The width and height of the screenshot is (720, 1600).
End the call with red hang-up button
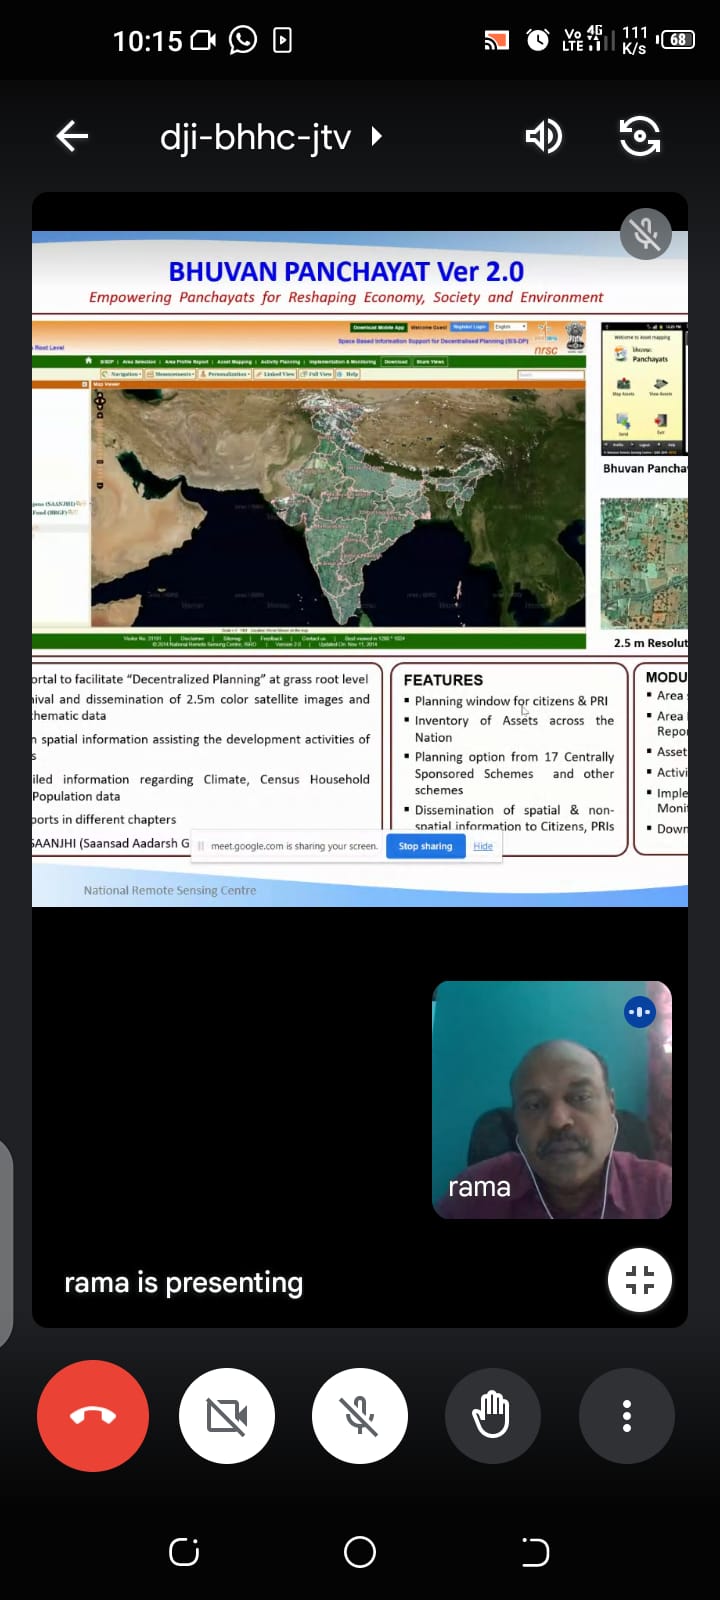pos(93,1416)
